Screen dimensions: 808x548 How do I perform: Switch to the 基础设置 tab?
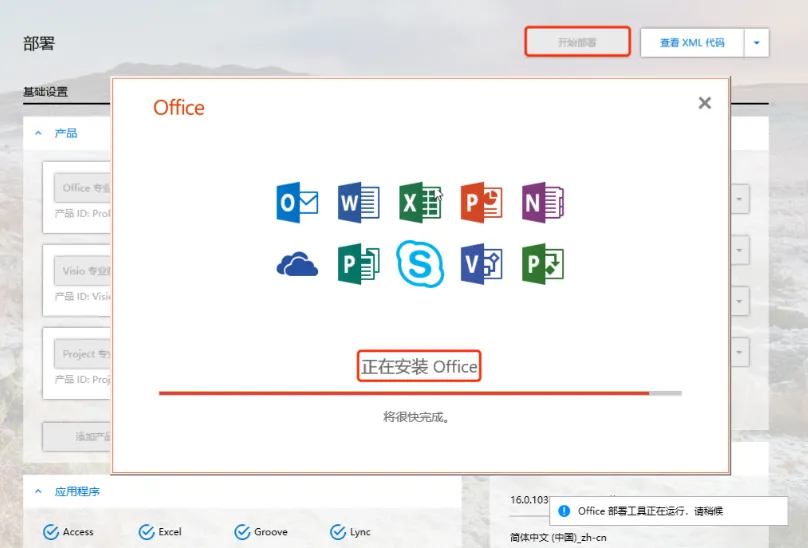[x=45, y=92]
